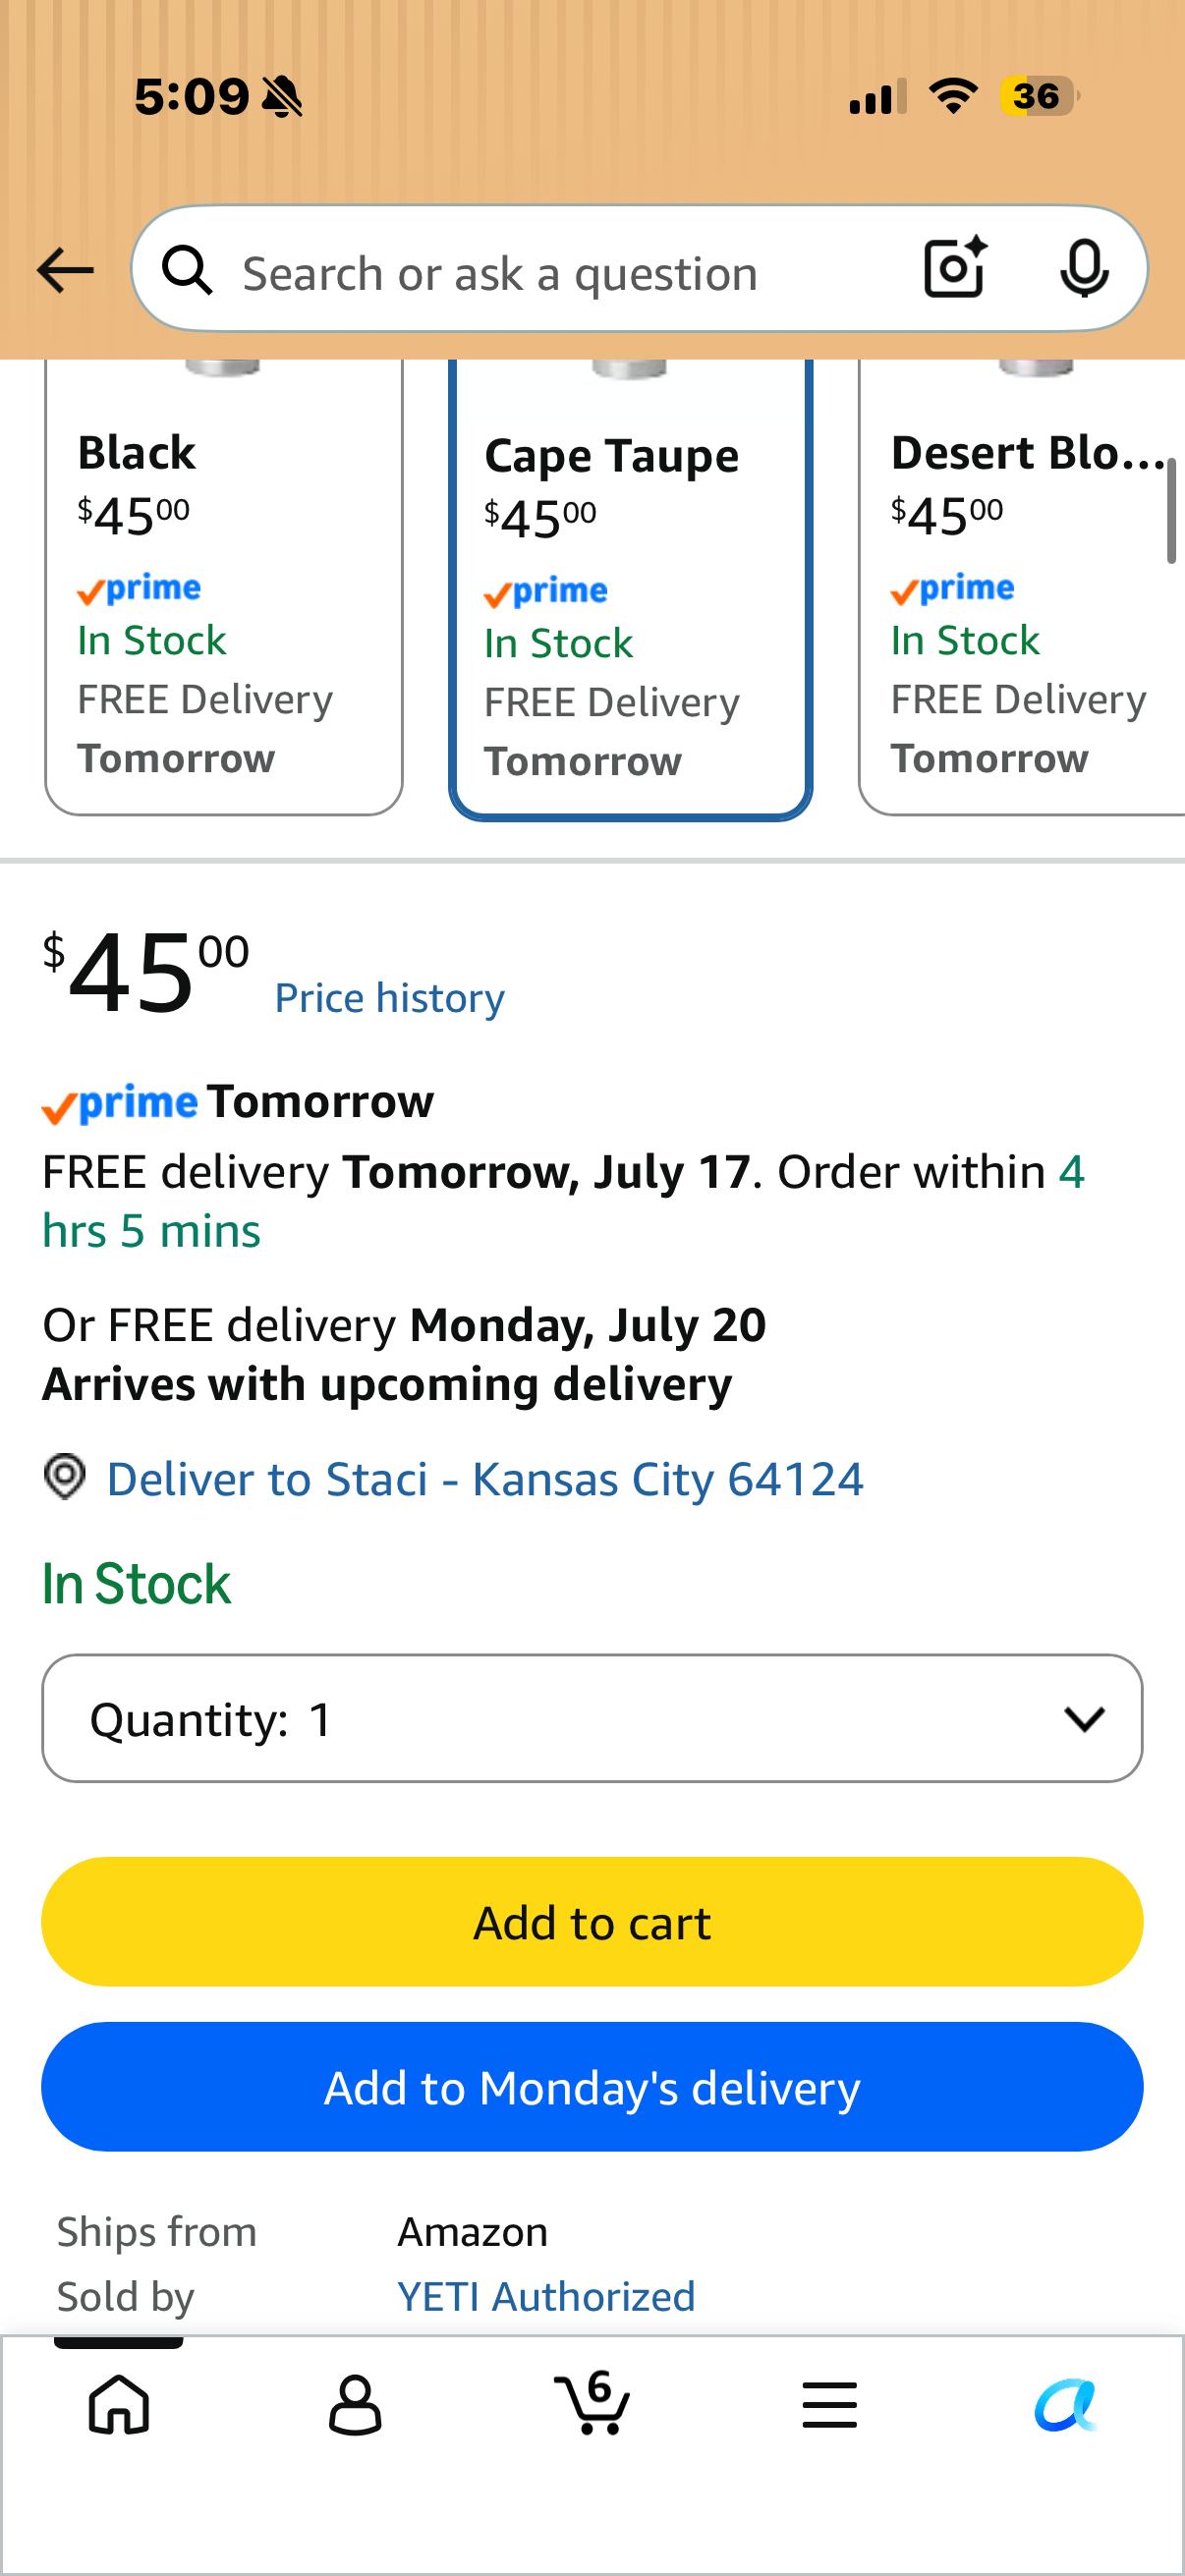The image size is (1185, 2576).
Task: Open camera lens search icon
Action: click(955, 268)
